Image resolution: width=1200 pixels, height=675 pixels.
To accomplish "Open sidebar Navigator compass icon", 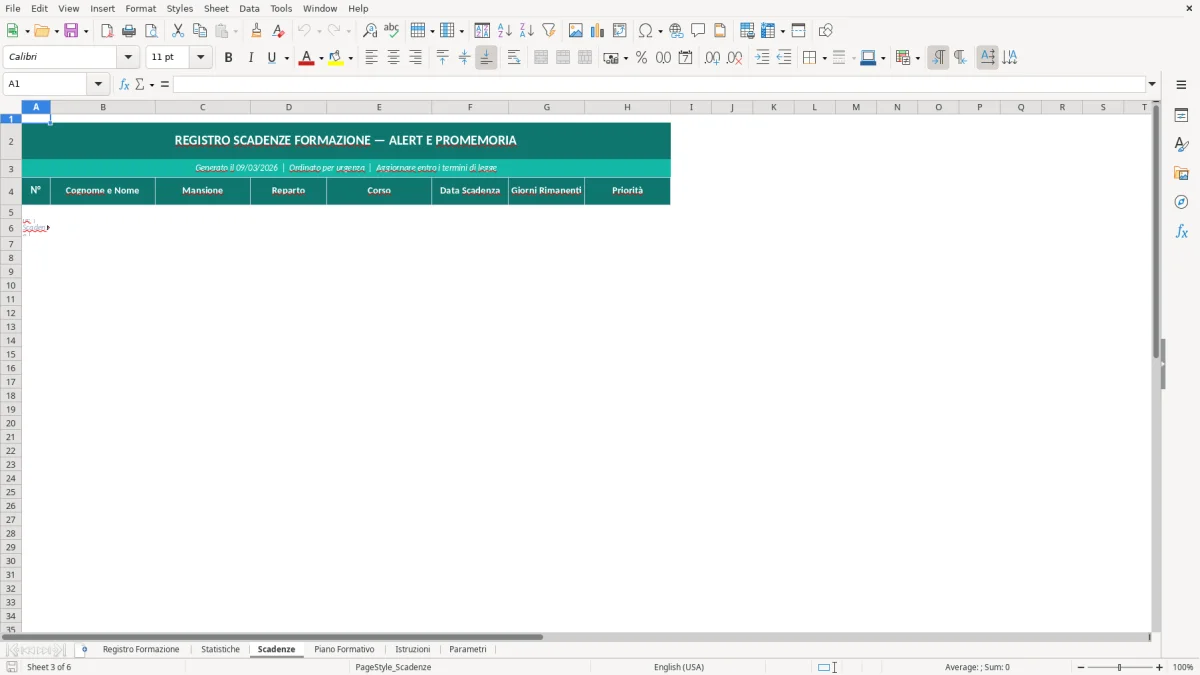I will pyautogui.click(x=1181, y=203).
